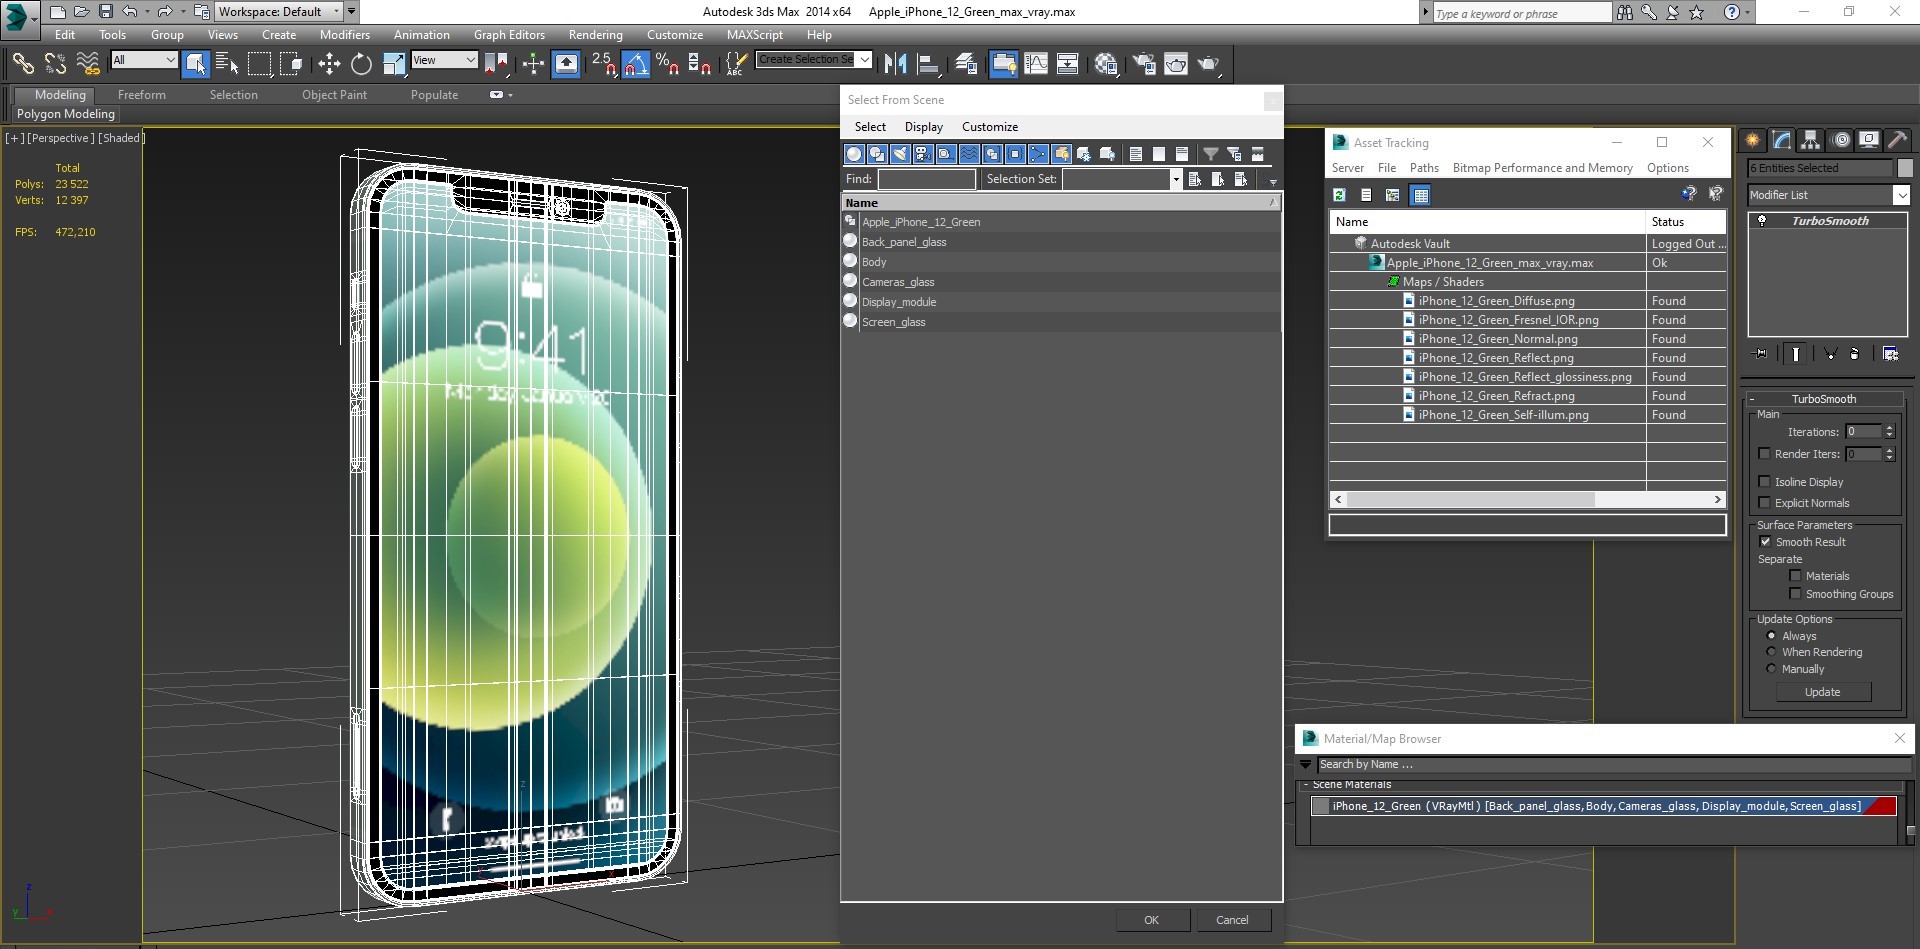1920x949 pixels.
Task: Open Select by Name tool in main toolbar
Action: pos(227,64)
